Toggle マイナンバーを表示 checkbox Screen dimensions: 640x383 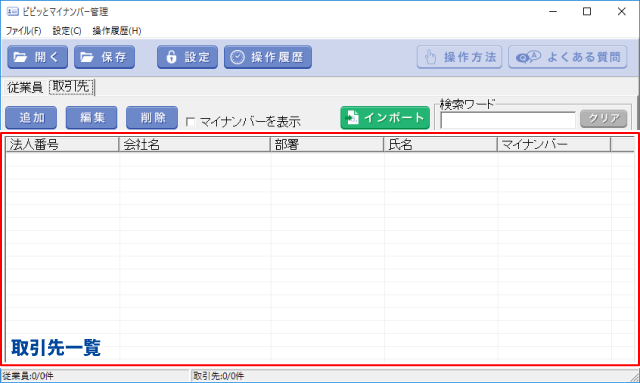[x=190, y=122]
